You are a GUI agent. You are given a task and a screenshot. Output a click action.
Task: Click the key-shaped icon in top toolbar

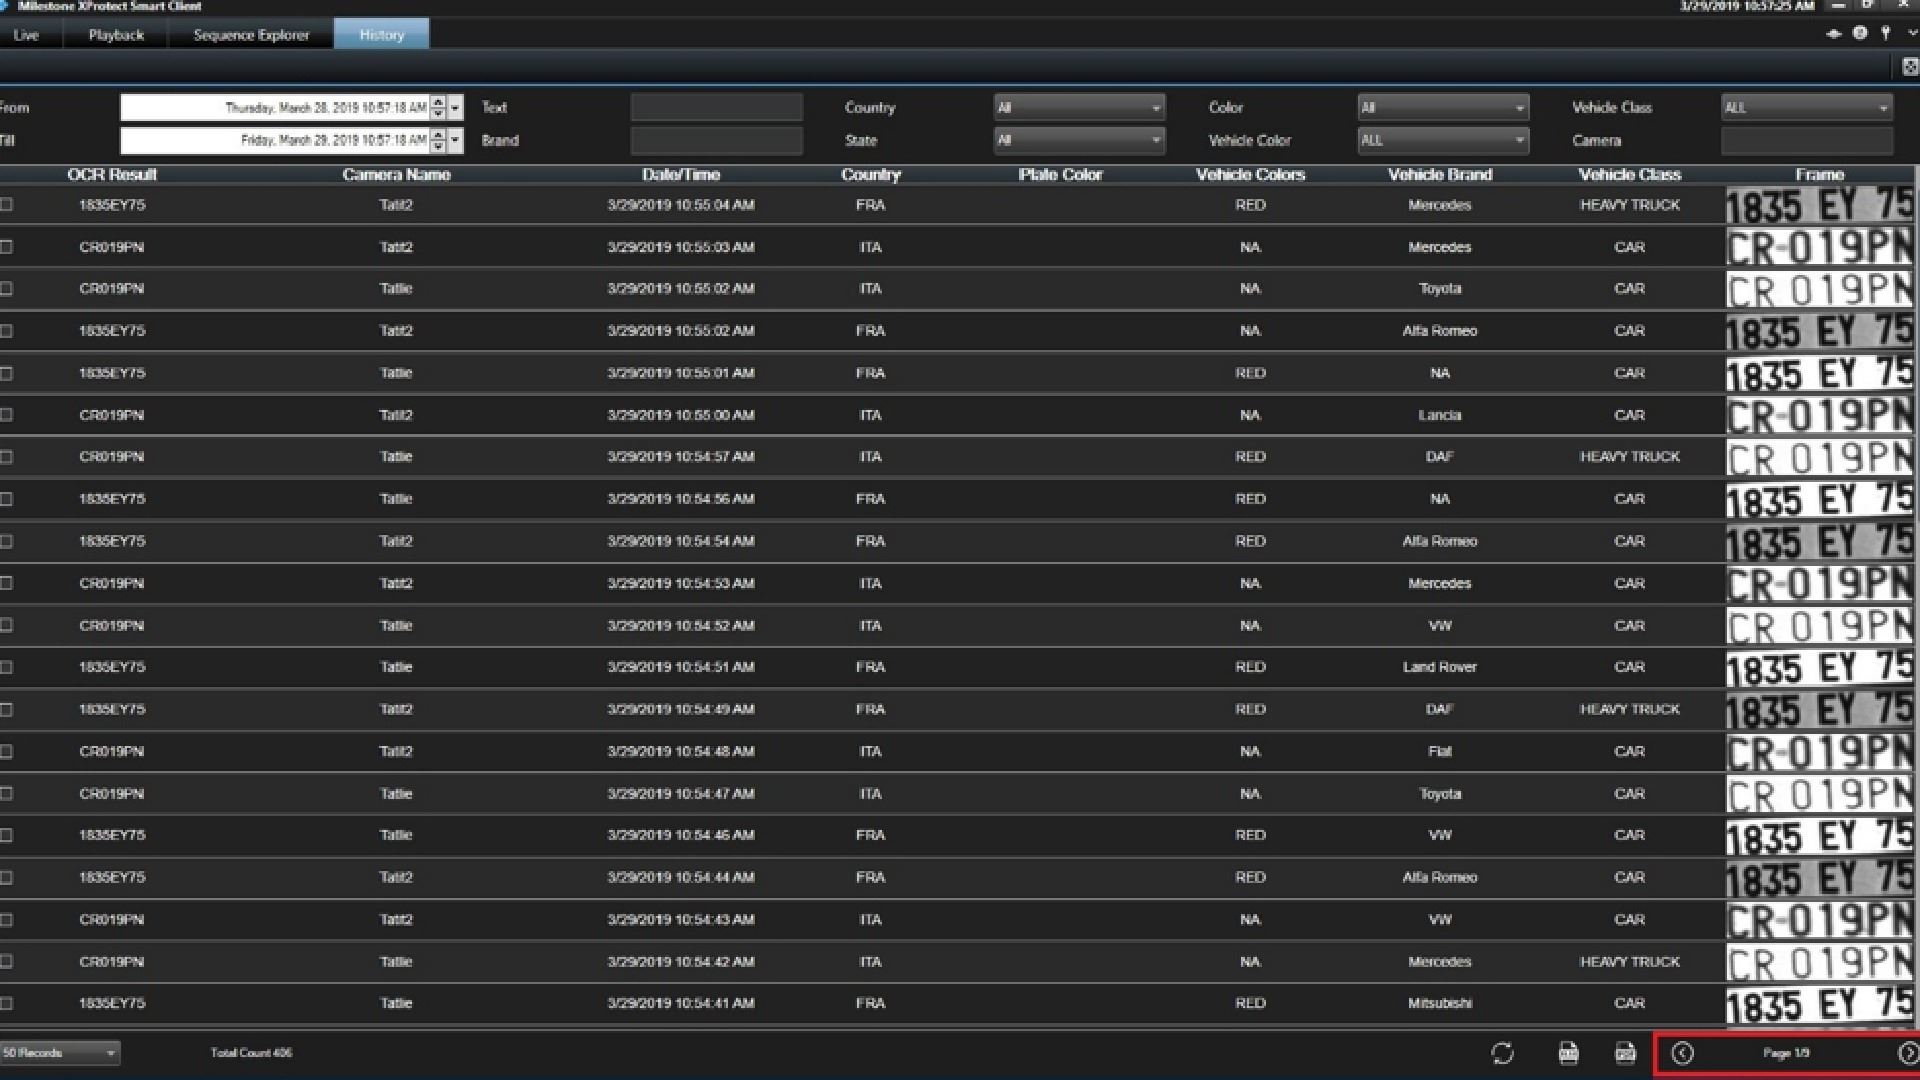1885,33
